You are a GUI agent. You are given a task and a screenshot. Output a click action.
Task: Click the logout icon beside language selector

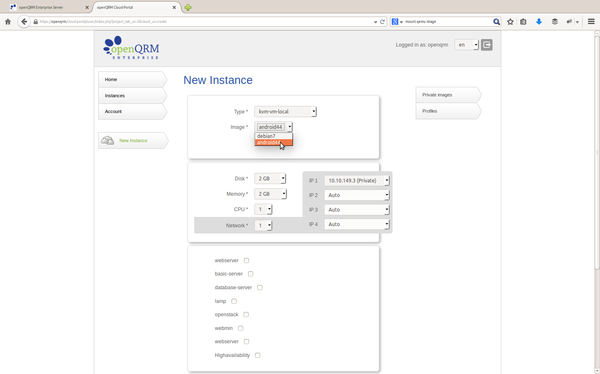click(486, 45)
